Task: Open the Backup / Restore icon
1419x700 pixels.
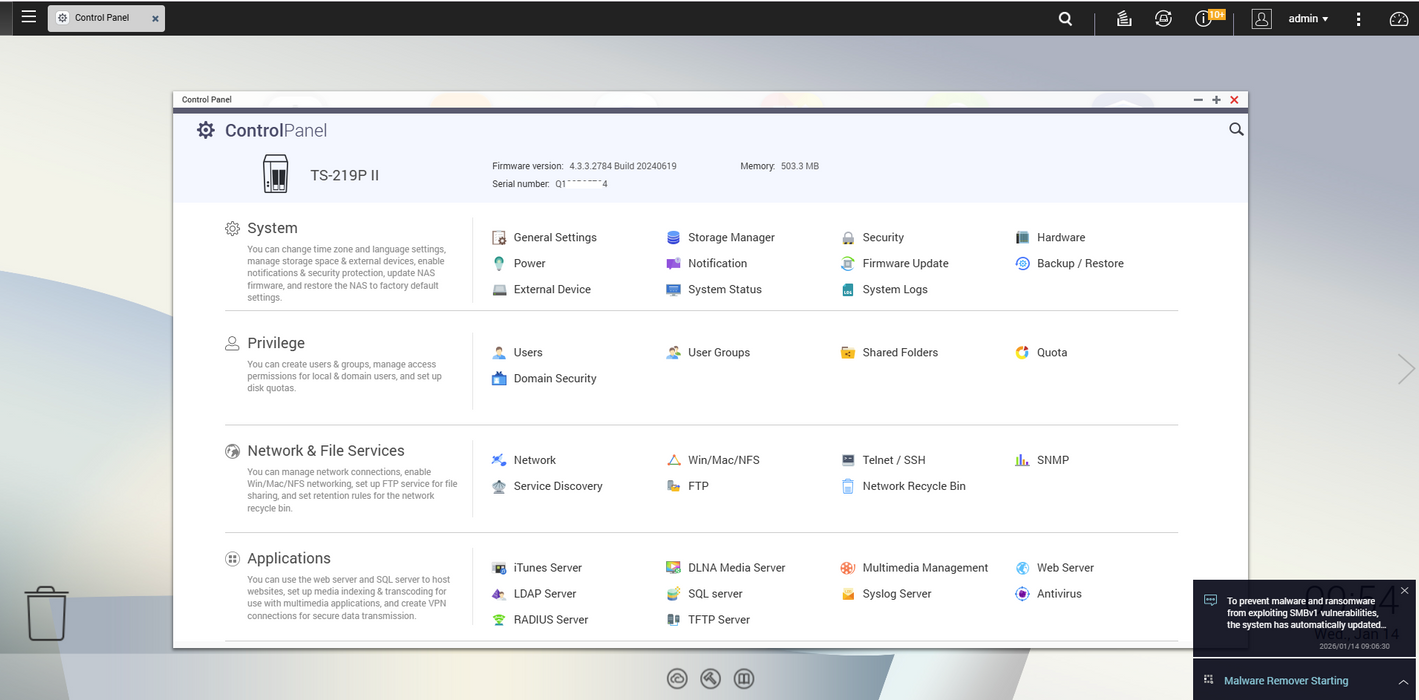Action: click(1022, 264)
